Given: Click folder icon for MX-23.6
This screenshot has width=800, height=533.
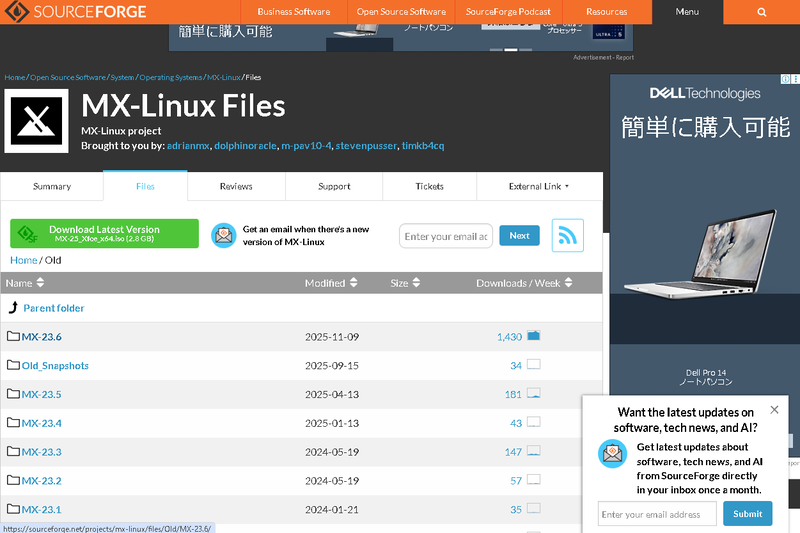Looking at the screenshot, I should click(13, 336).
